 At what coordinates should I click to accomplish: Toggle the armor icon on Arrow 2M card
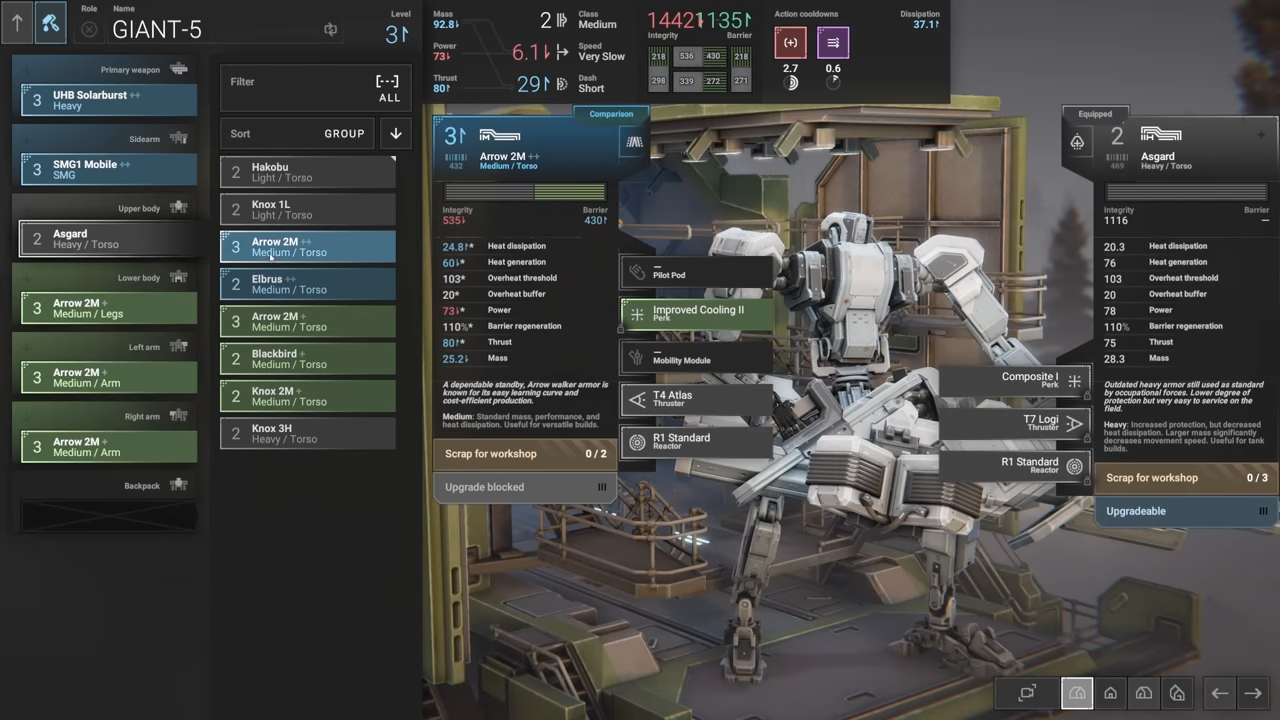click(x=634, y=142)
